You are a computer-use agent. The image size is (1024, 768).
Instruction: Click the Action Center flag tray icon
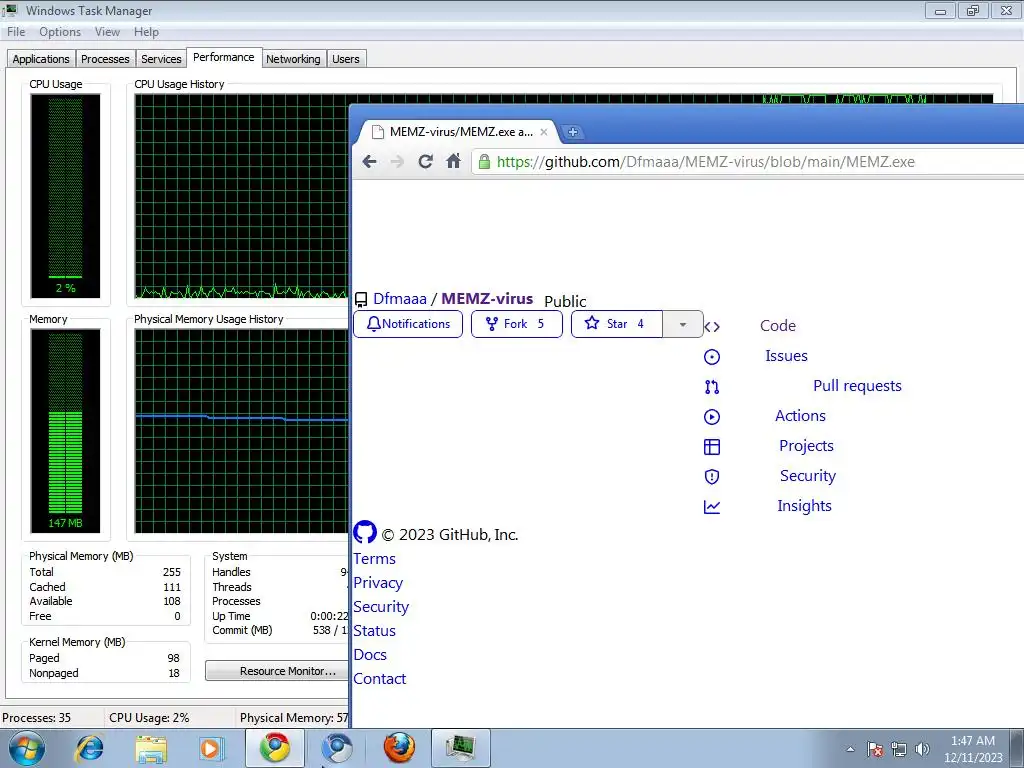click(x=875, y=749)
